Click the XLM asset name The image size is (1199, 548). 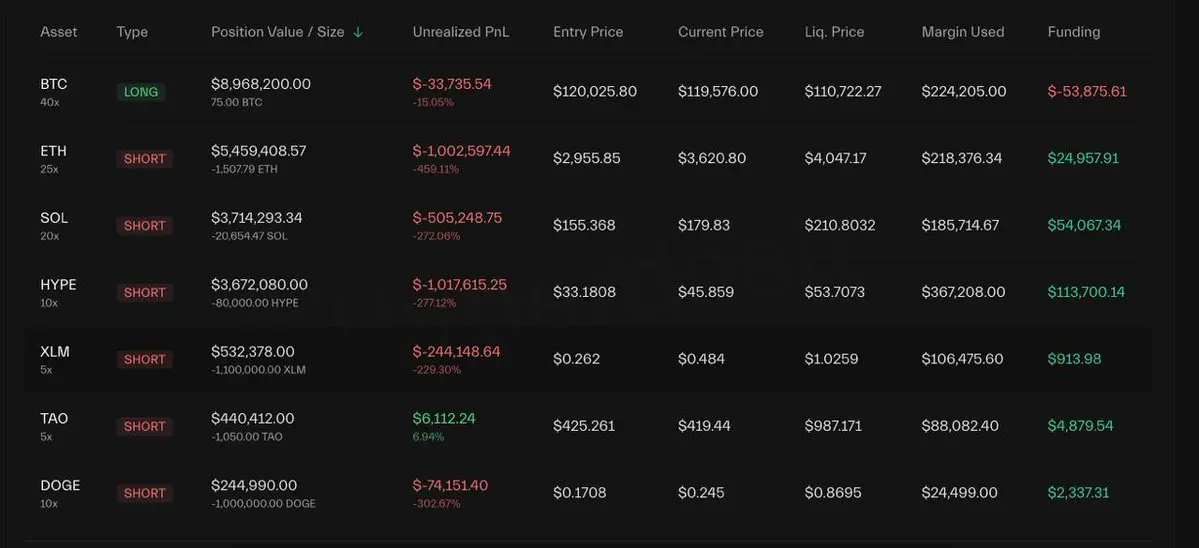click(55, 352)
